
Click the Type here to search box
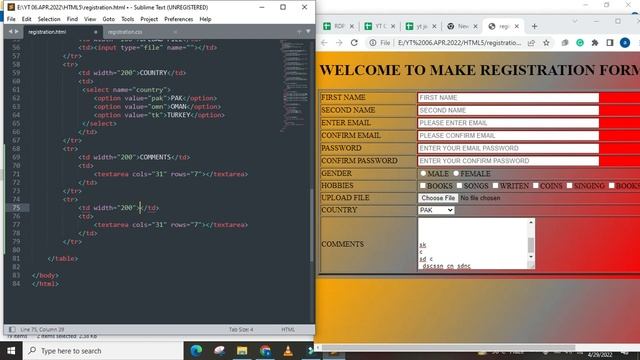coord(103,351)
